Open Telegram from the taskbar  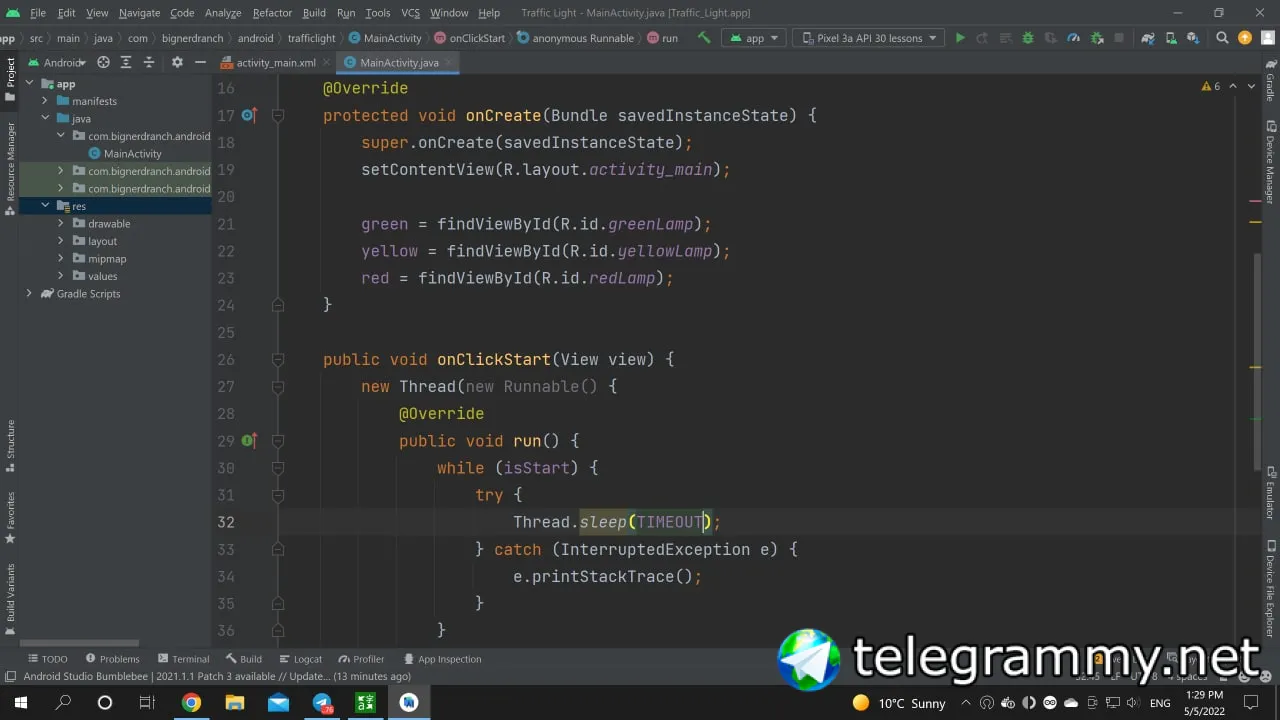point(322,703)
